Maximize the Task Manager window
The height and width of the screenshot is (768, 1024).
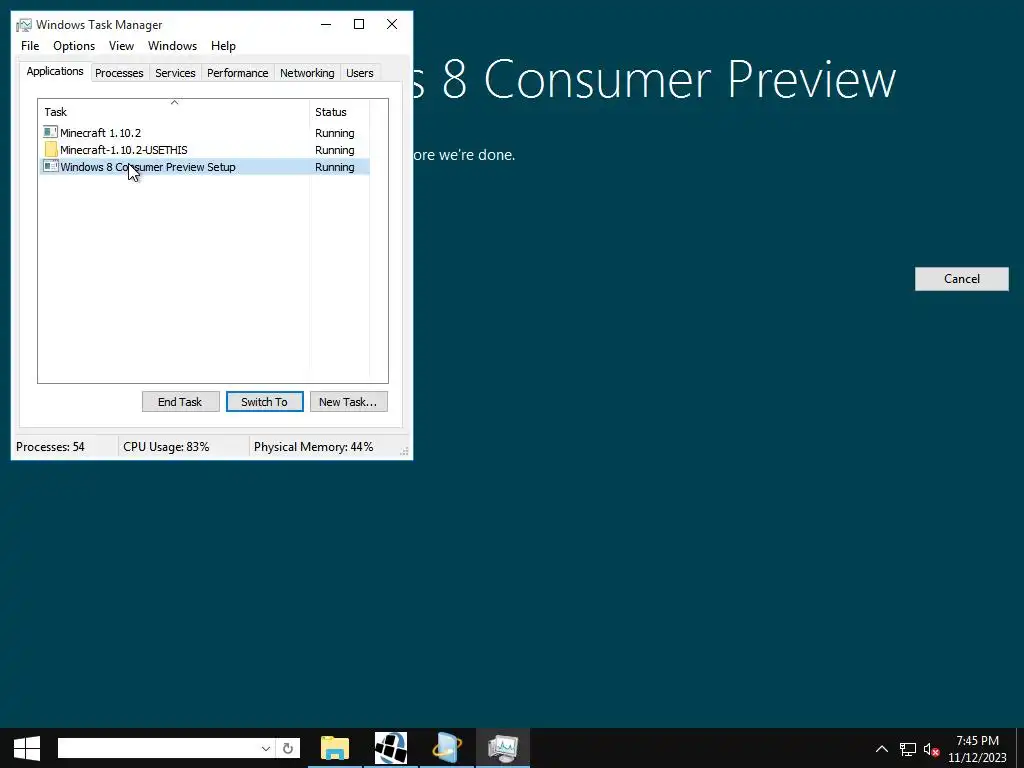click(359, 24)
